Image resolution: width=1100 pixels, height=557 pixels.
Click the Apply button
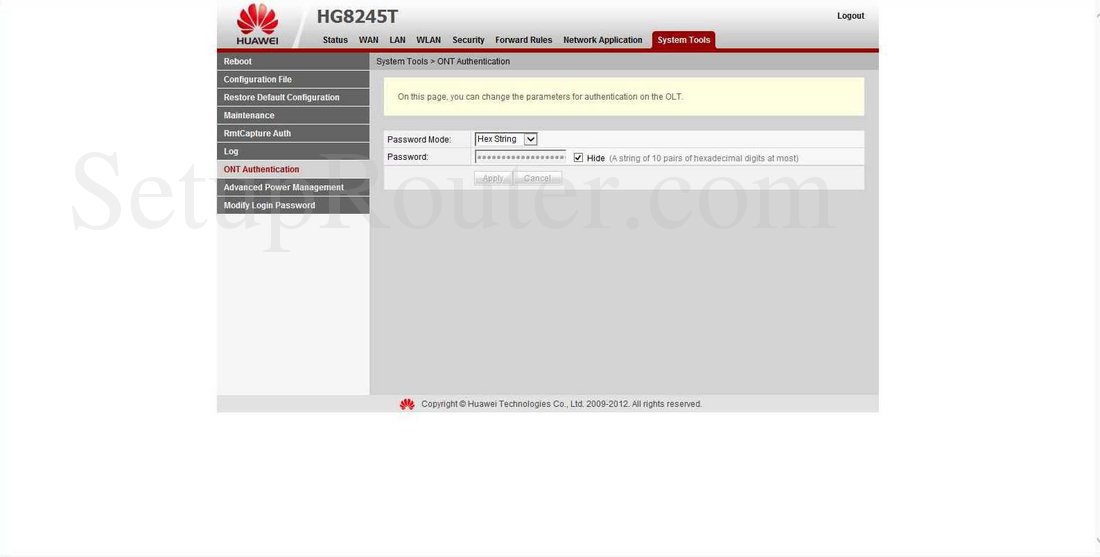pos(492,178)
